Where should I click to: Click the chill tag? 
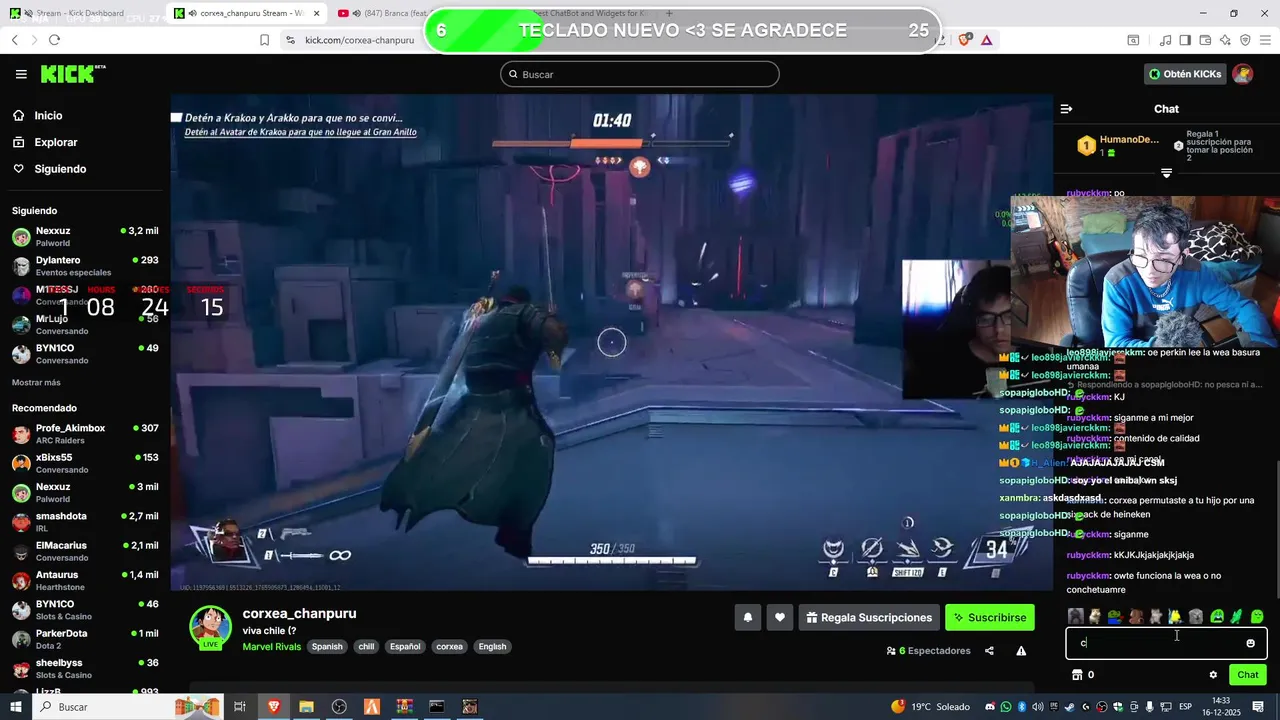click(366, 647)
